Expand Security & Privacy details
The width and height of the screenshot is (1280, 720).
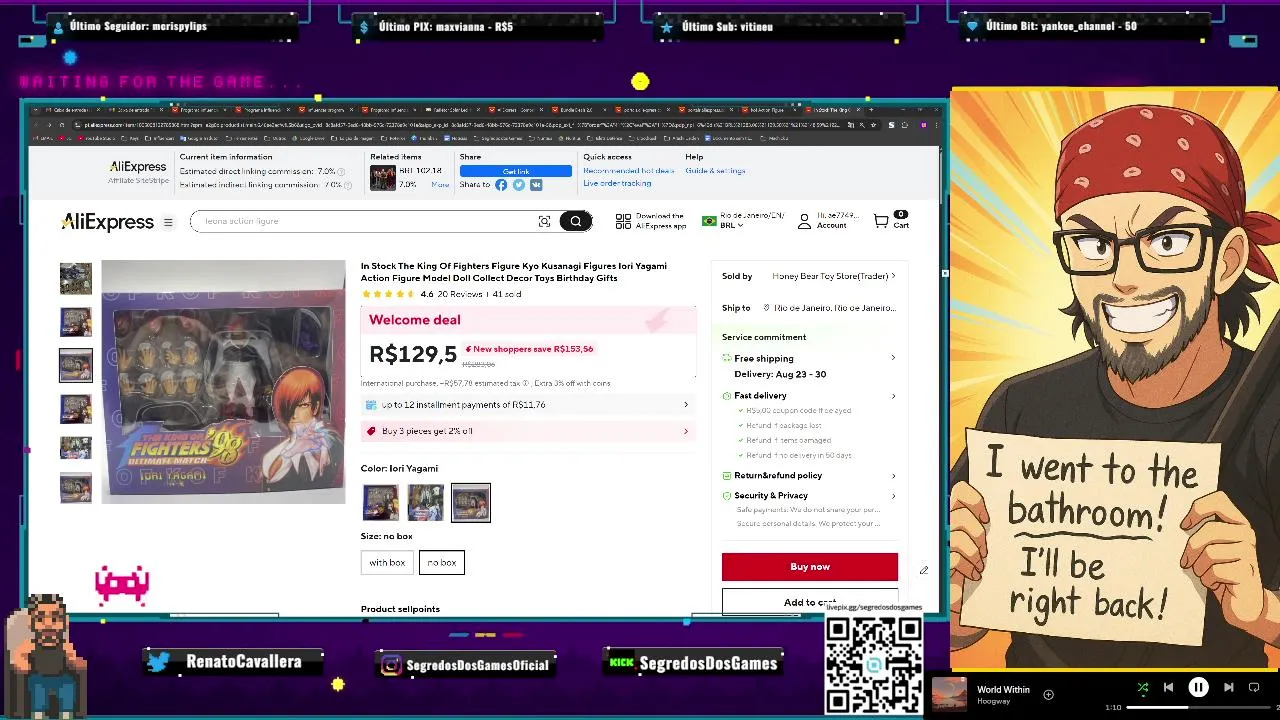[893, 496]
